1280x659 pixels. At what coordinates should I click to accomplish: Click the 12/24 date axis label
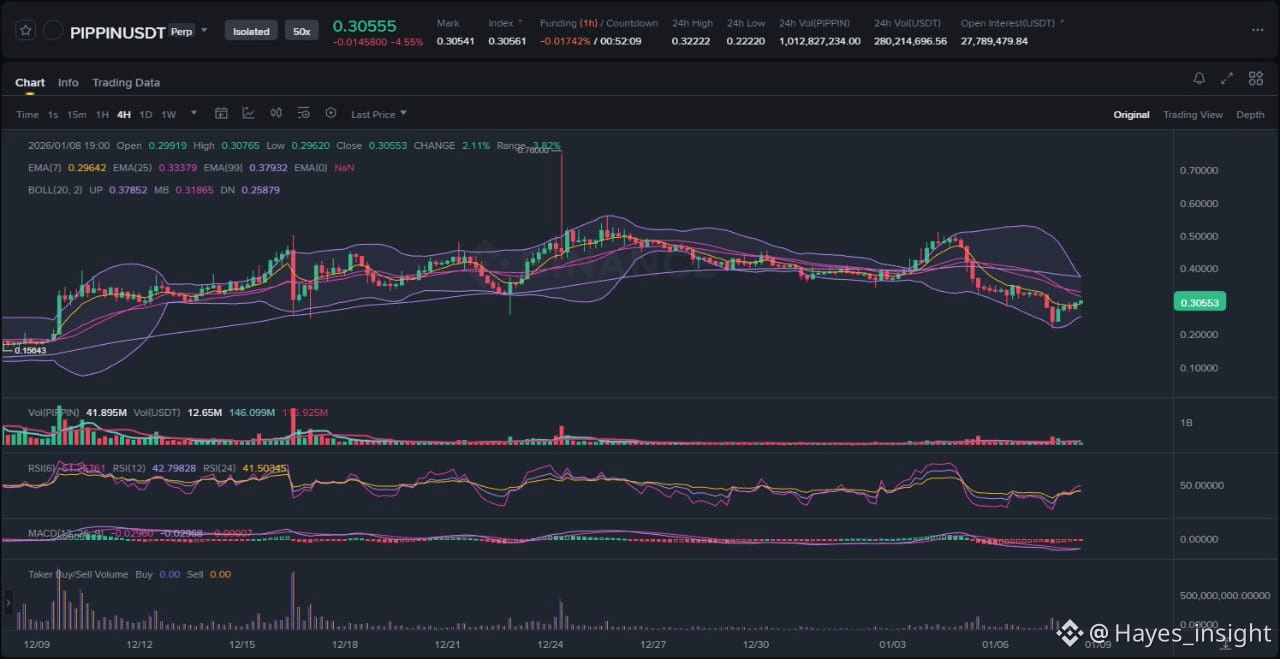pos(551,645)
